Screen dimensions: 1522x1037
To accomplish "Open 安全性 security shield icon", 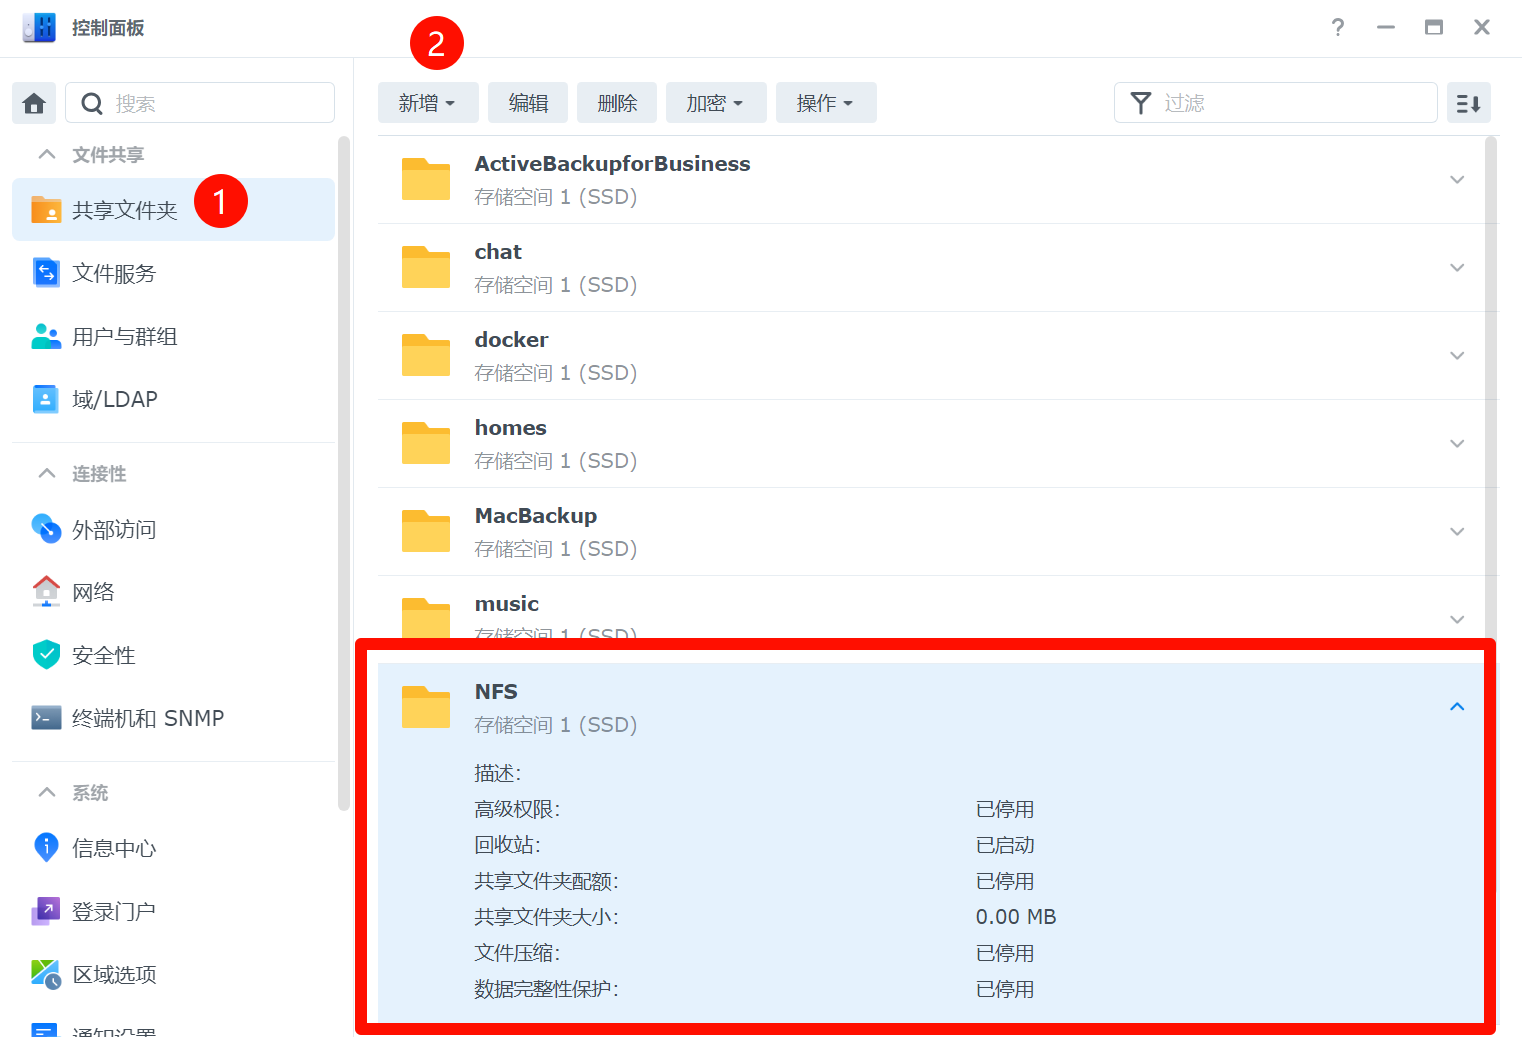I will coord(46,655).
